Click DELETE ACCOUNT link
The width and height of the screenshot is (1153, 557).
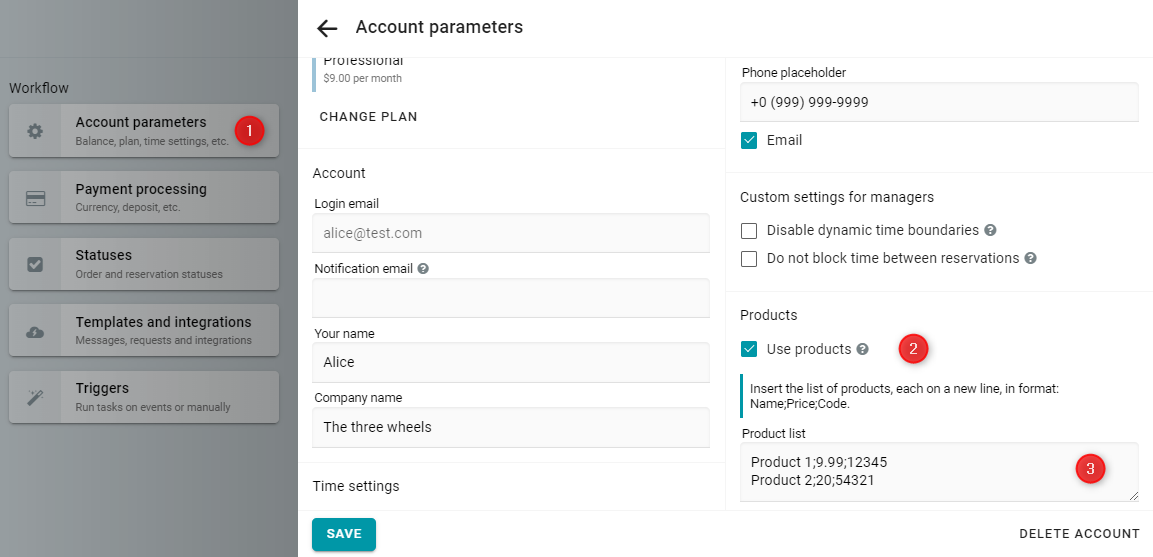[x=1079, y=534]
